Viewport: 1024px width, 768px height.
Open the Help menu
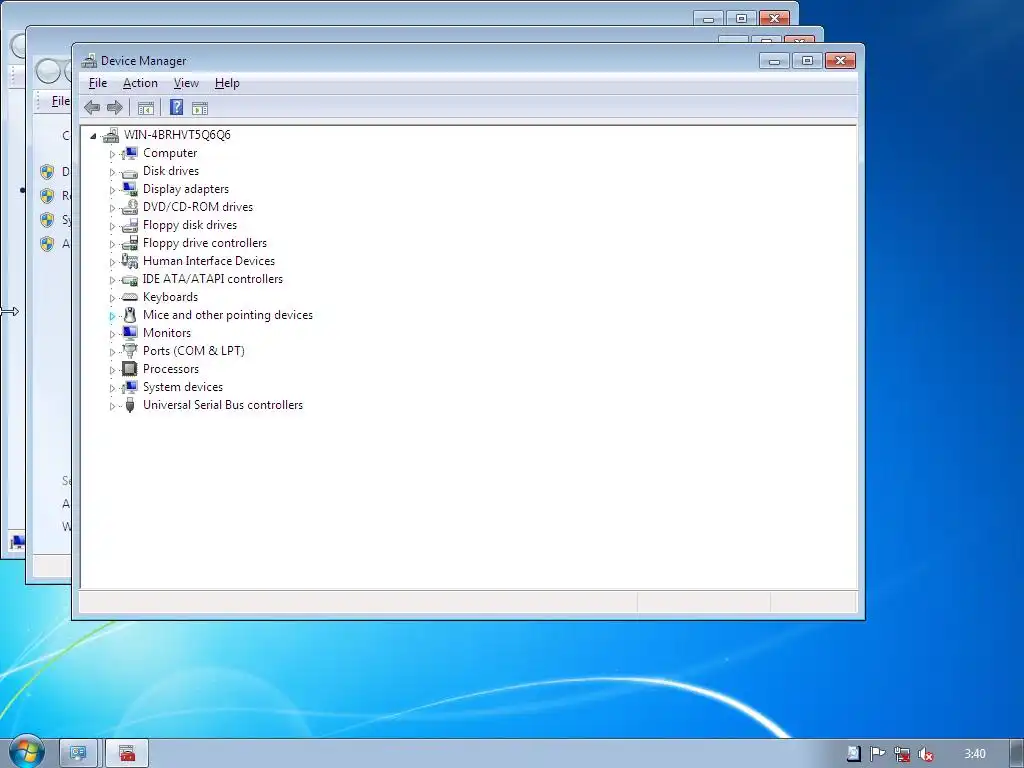tap(227, 83)
